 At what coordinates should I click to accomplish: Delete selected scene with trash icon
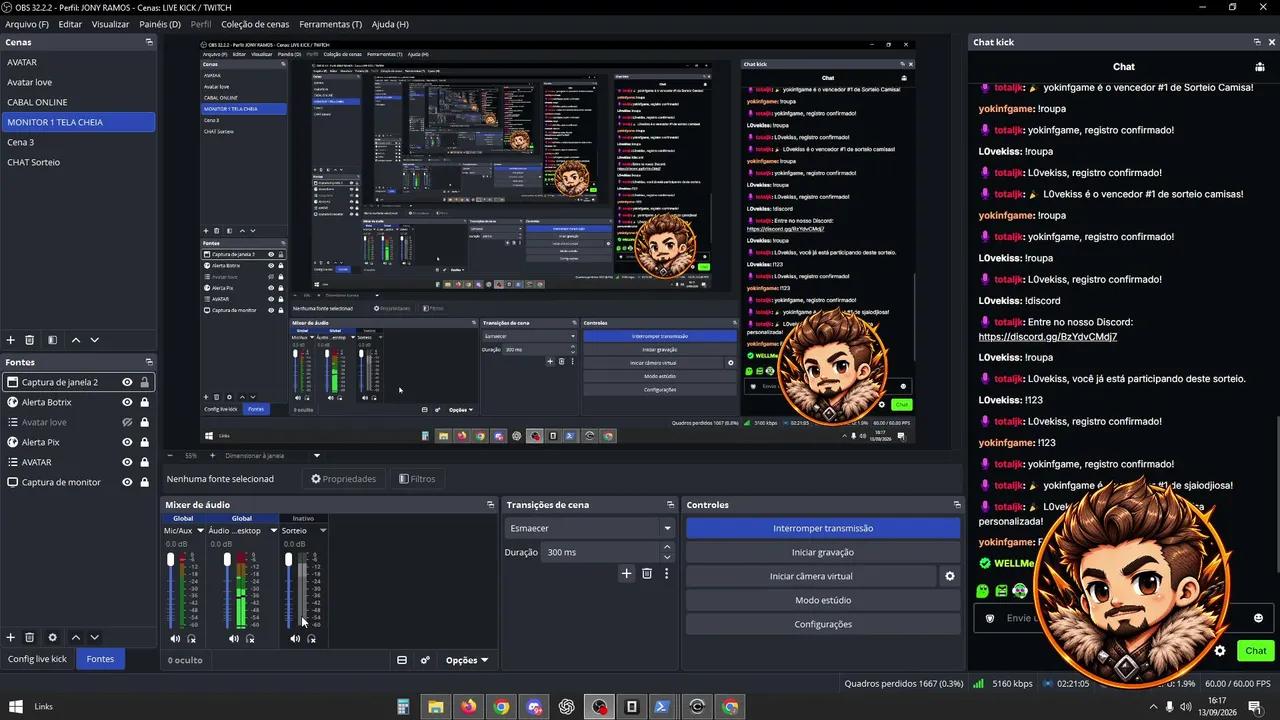point(30,340)
